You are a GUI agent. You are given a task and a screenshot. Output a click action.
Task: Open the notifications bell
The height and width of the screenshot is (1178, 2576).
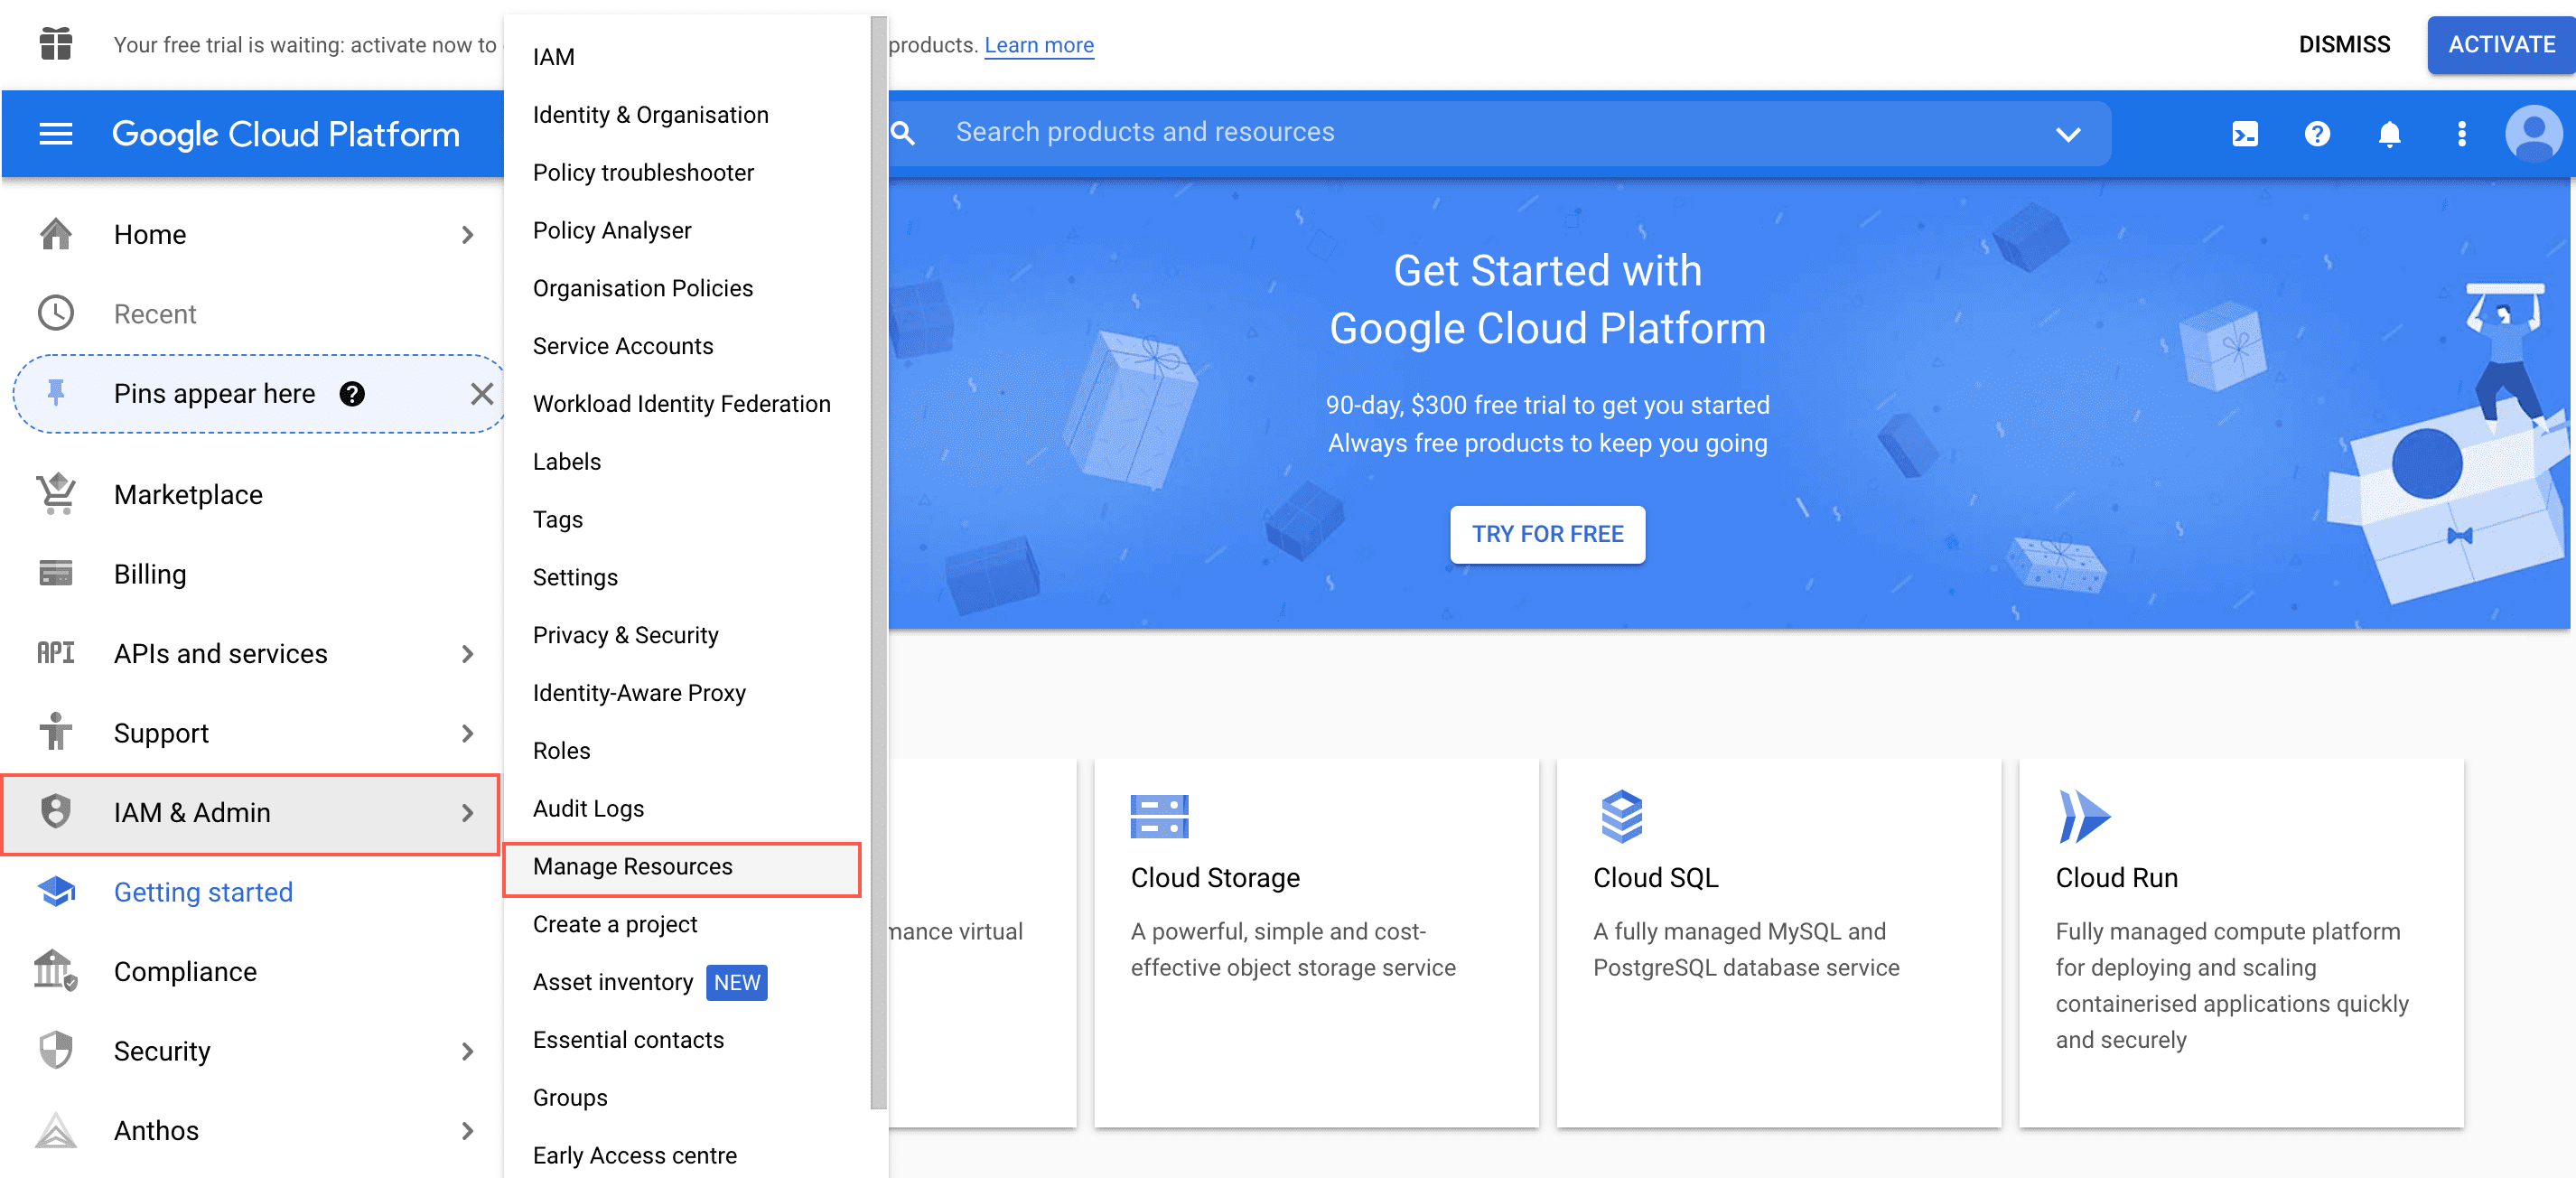2390,133
